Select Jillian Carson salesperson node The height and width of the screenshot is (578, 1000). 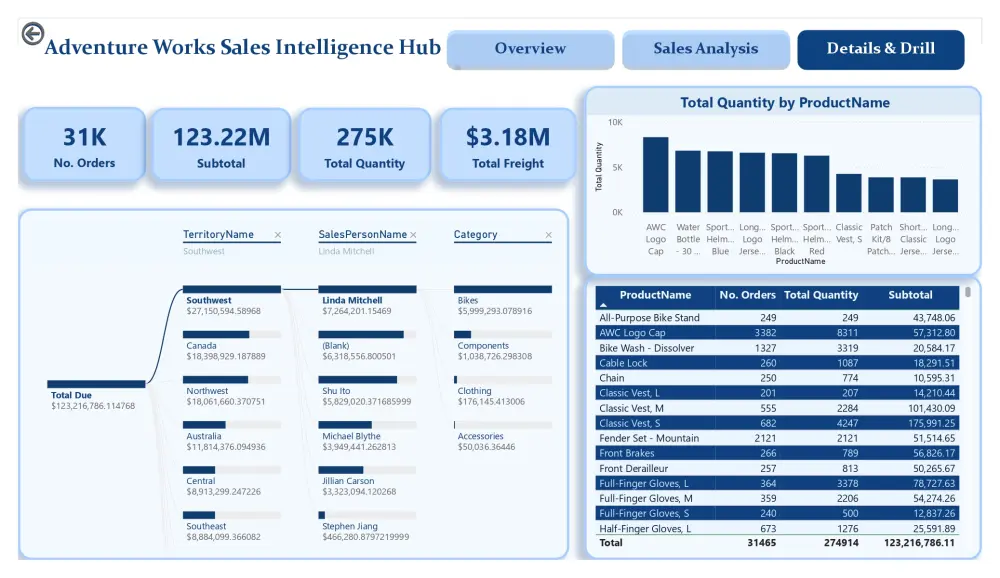(x=367, y=481)
